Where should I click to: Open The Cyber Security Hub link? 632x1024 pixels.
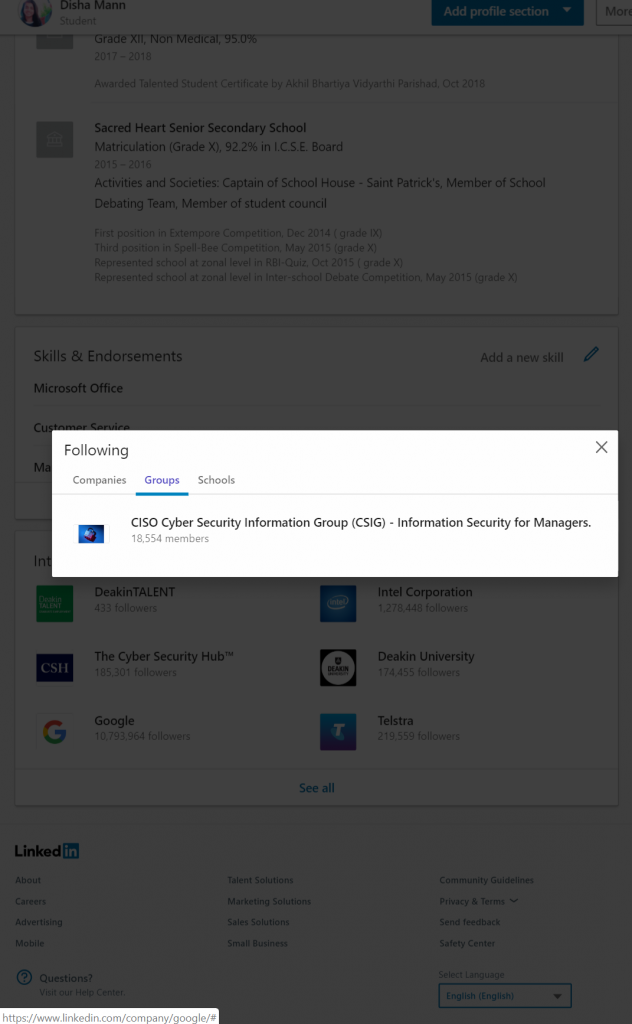[x=164, y=656]
